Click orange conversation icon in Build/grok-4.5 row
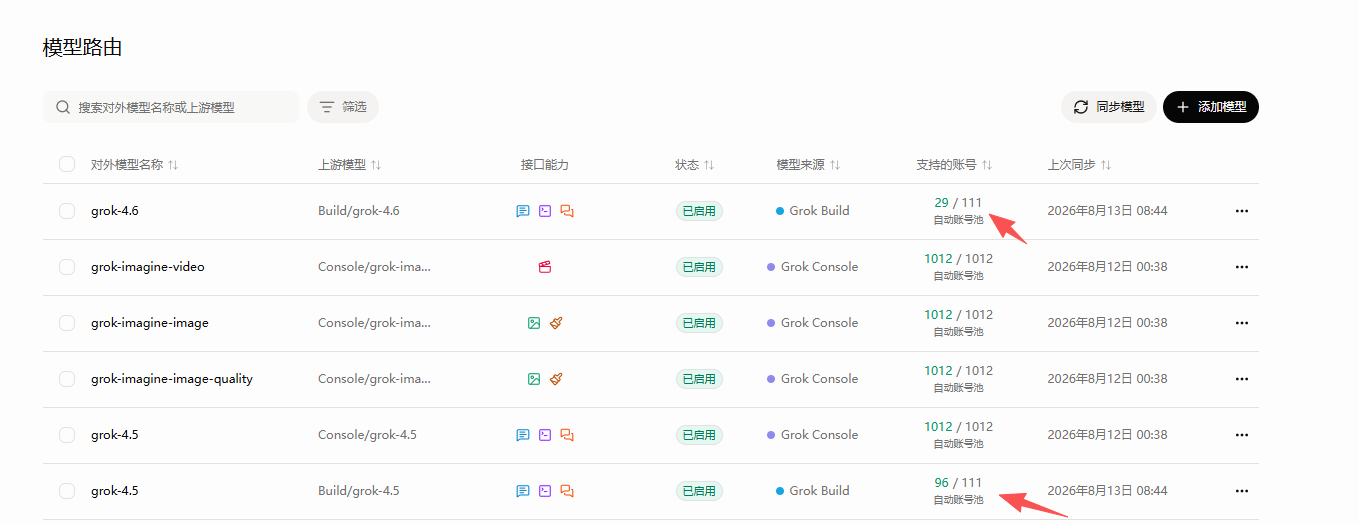1359x523 pixels. tap(567, 491)
